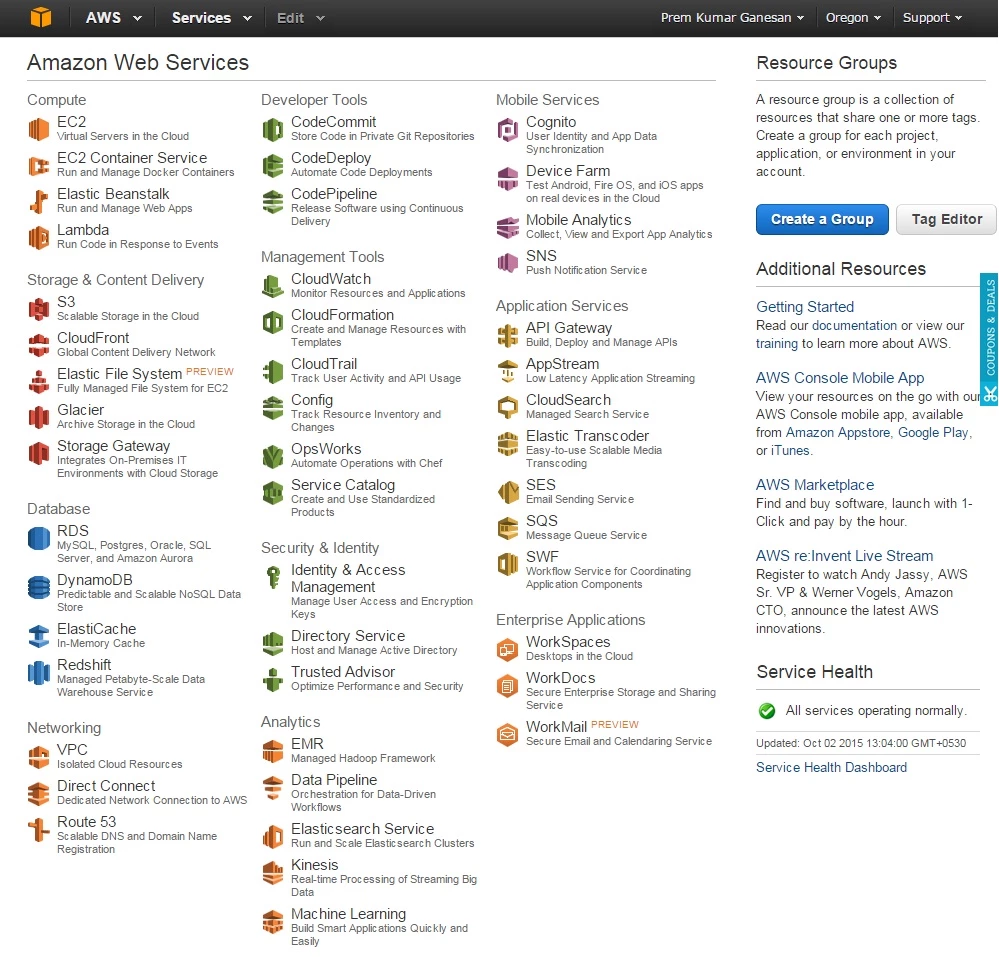
Task: Open the ElastiCache service link
Action: [x=96, y=628]
